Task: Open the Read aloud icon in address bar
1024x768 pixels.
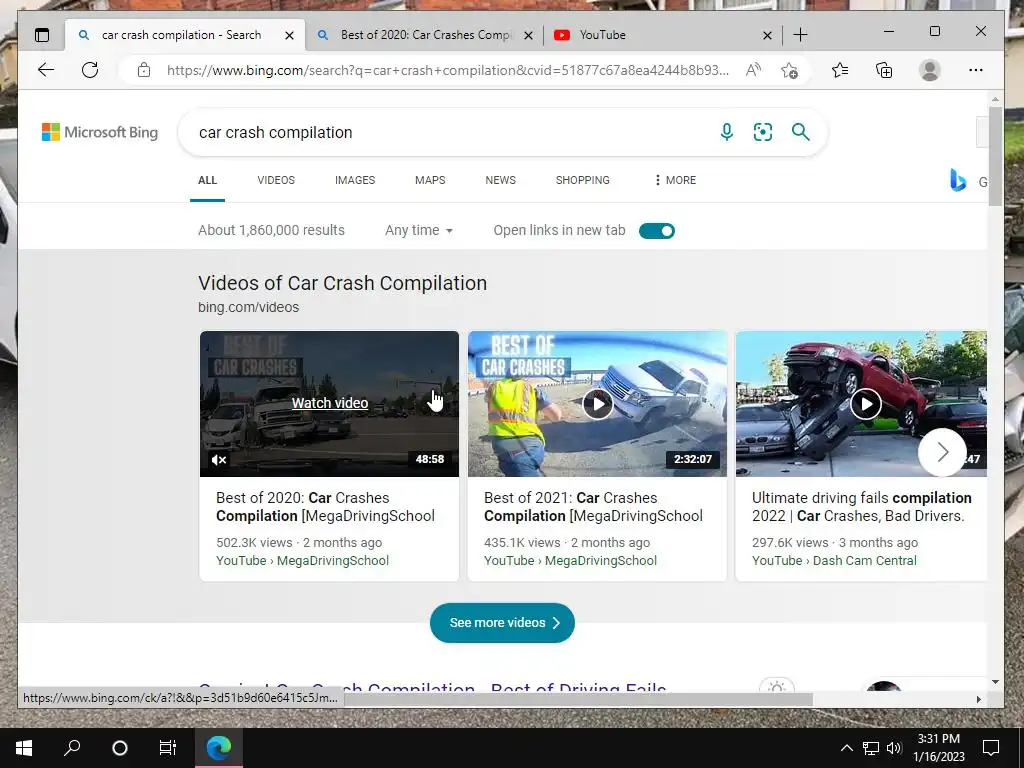Action: (x=753, y=70)
